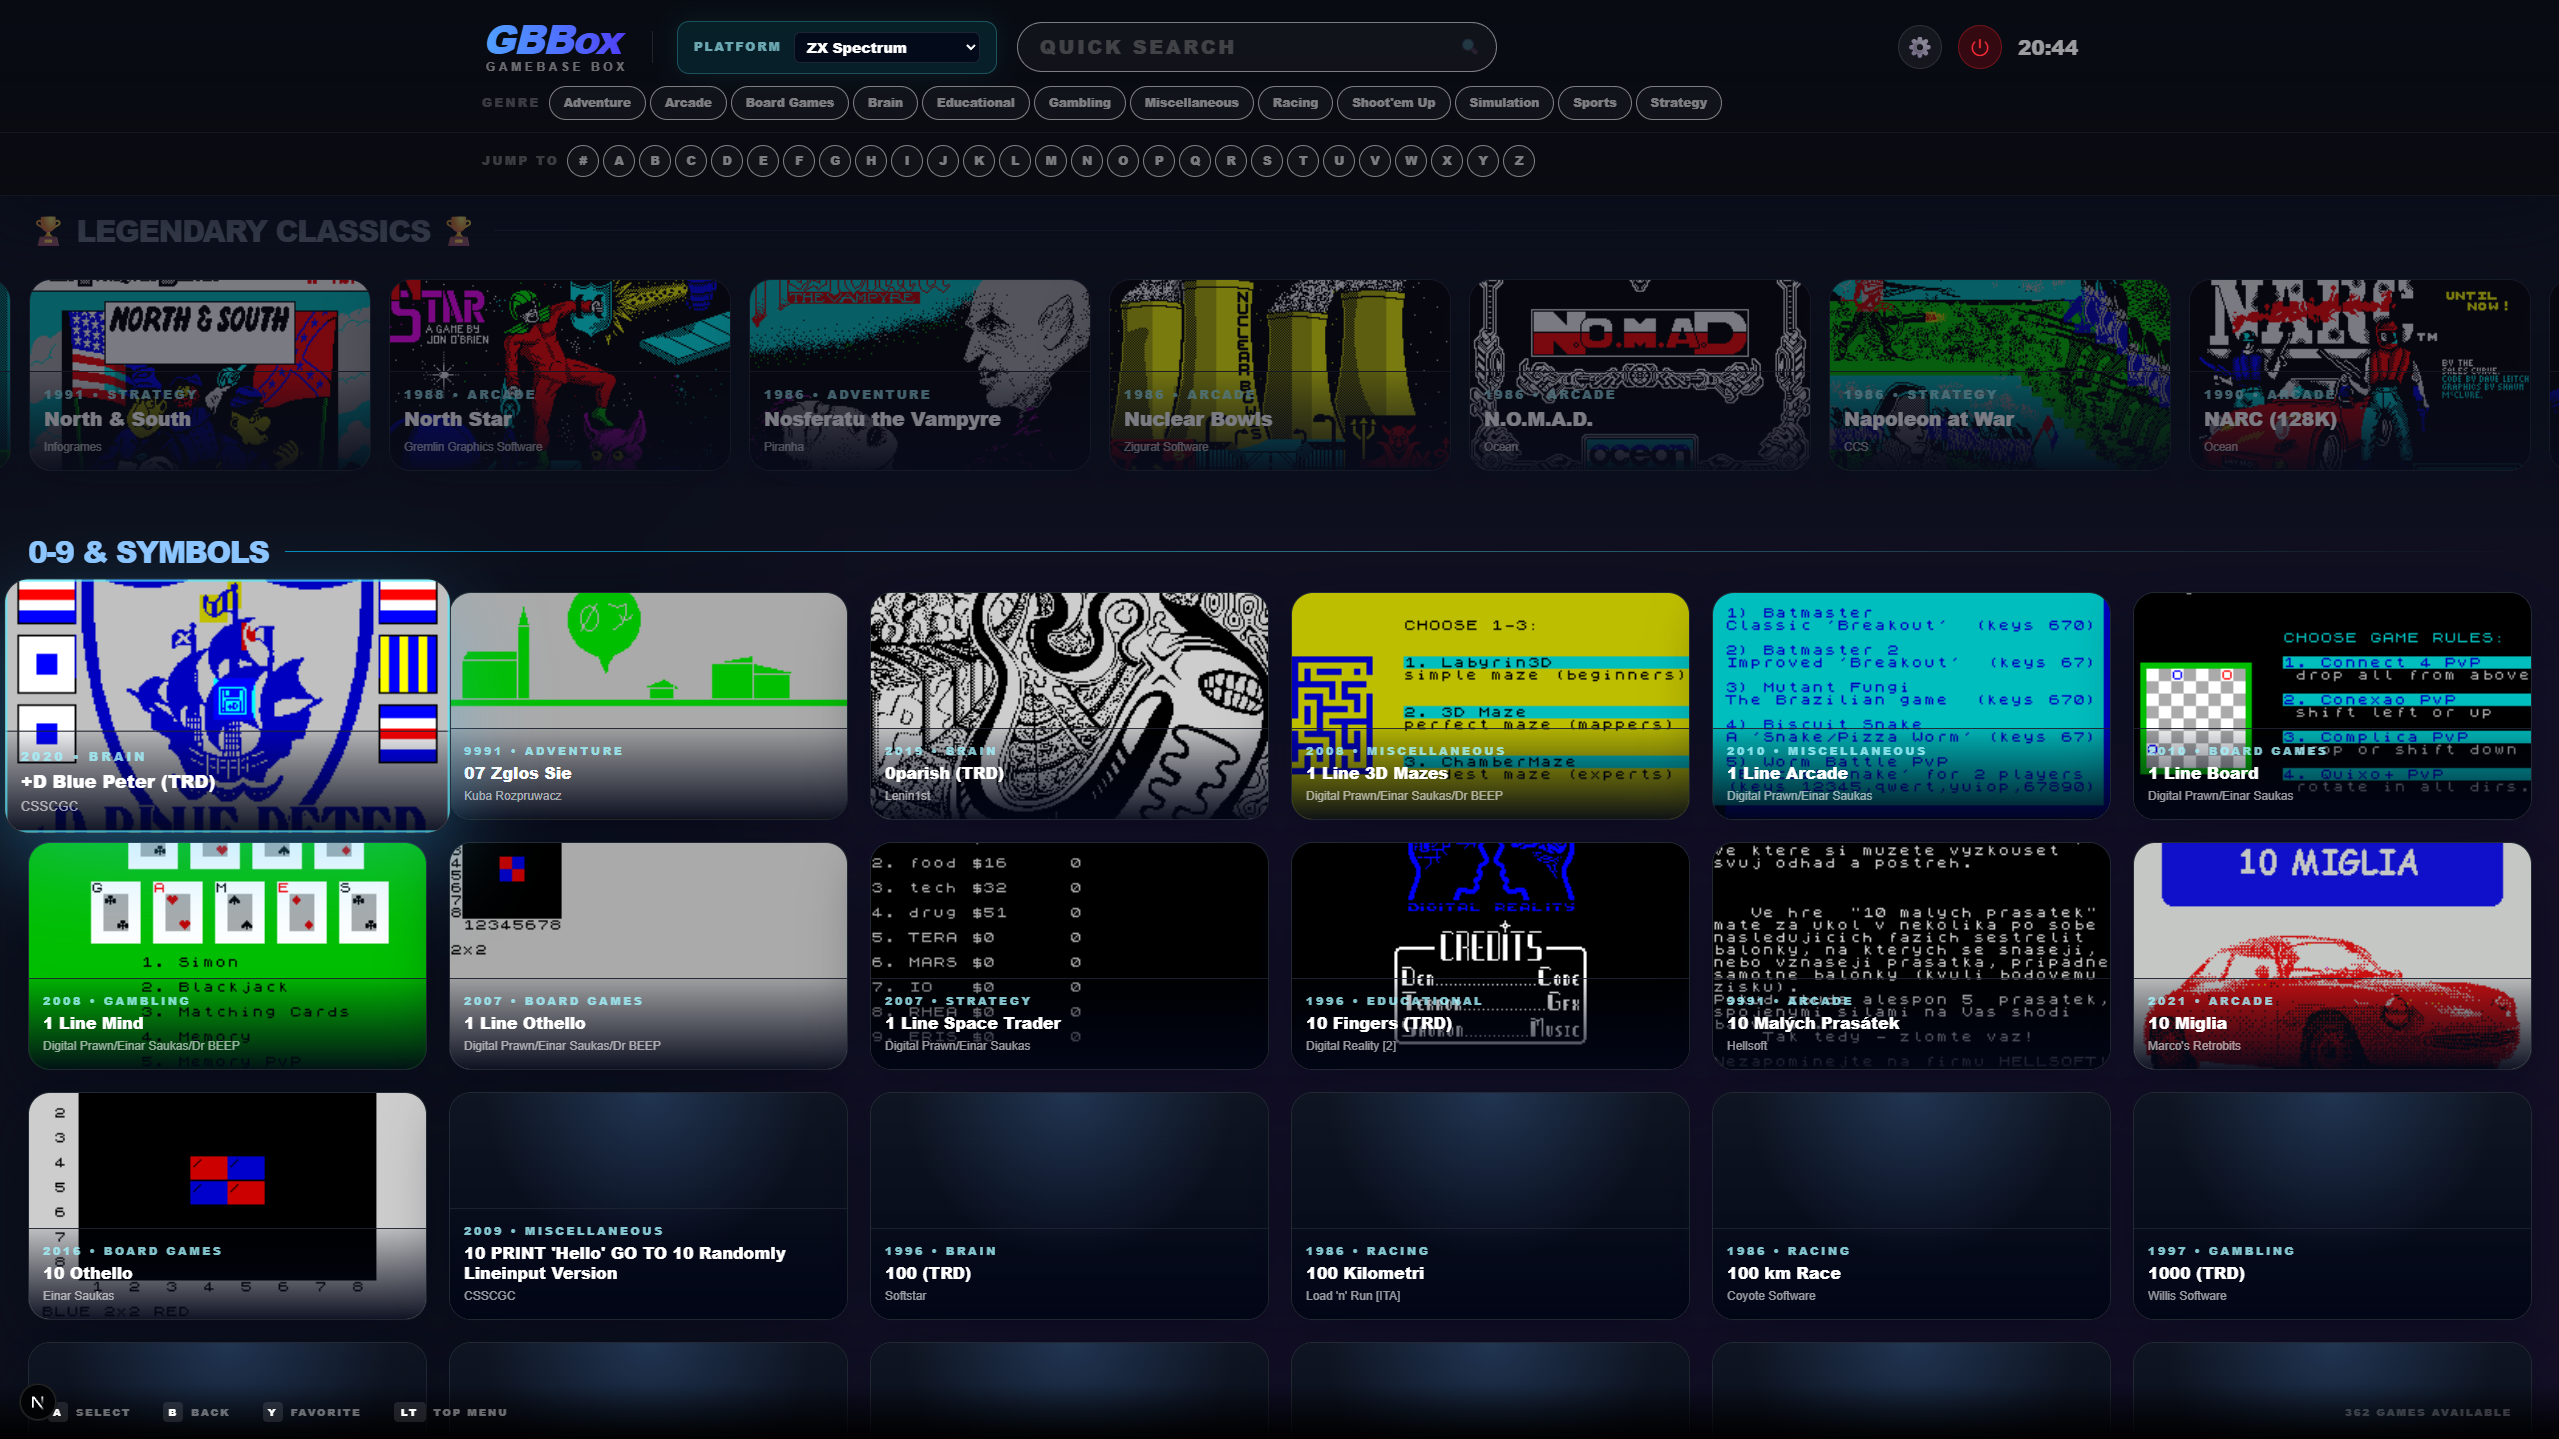Screen dimensions: 2559x1439
Task: Click the Y Favorite button hint
Action: [x=312, y=1412]
